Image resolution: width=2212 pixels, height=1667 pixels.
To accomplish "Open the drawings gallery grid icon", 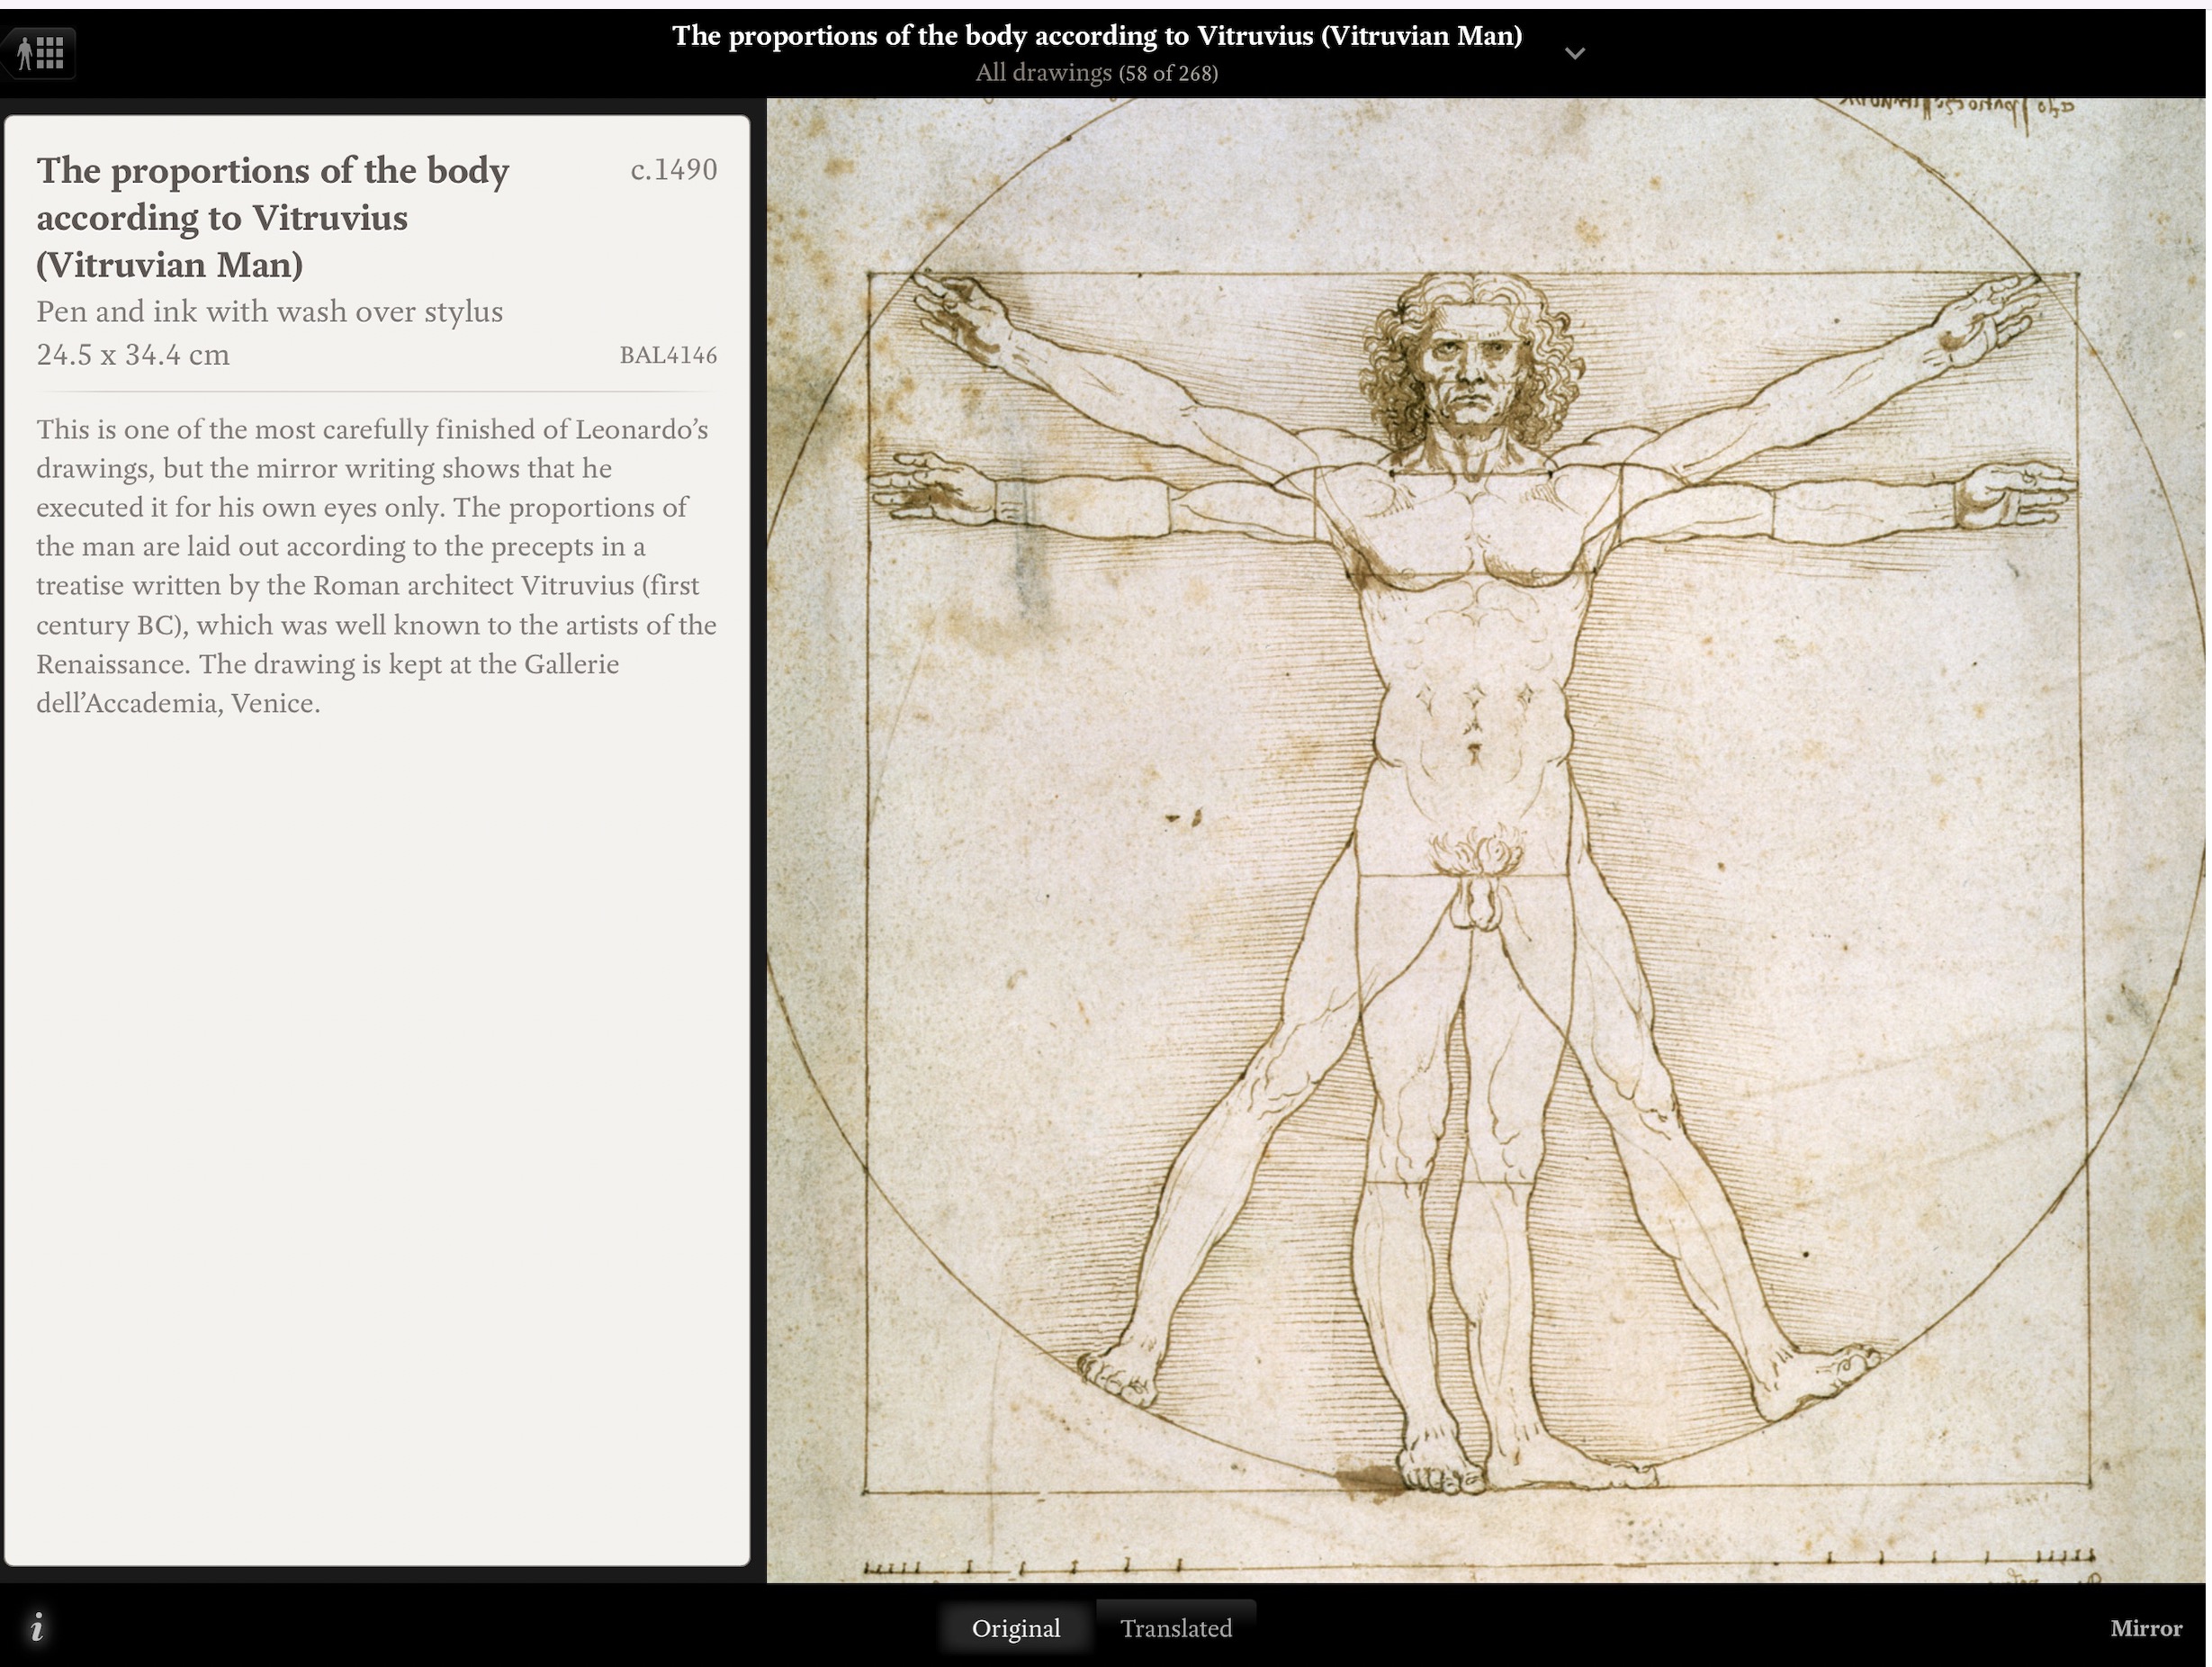I will 40,52.
